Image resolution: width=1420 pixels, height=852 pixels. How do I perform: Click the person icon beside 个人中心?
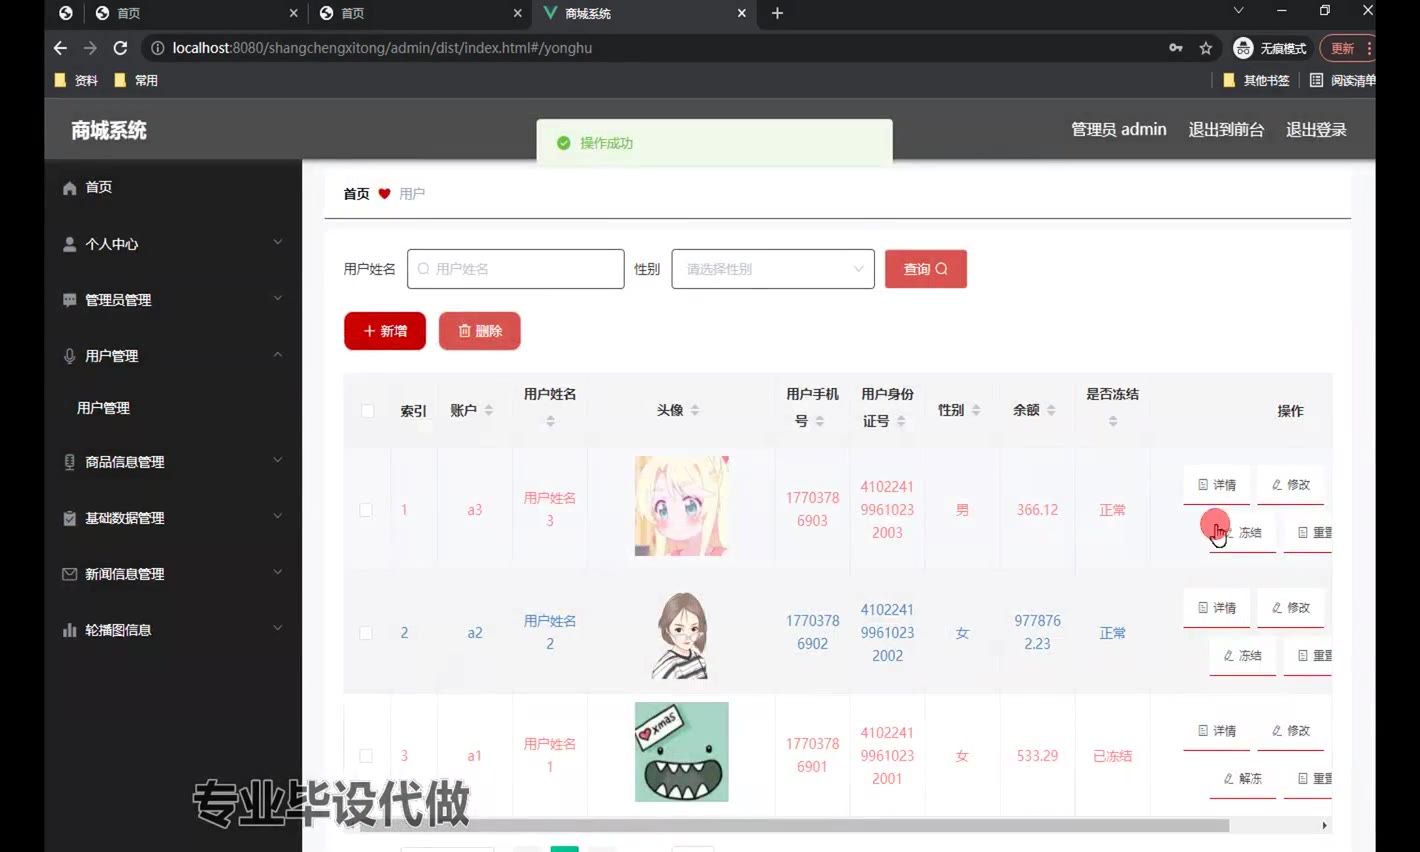pyautogui.click(x=69, y=244)
